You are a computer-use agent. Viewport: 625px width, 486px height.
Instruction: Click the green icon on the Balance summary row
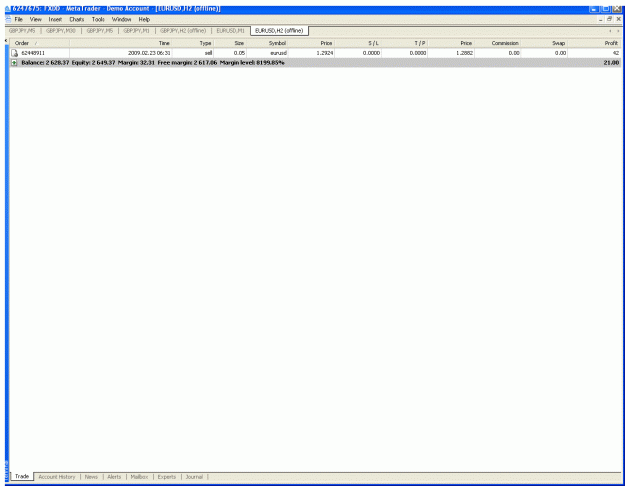[14, 63]
